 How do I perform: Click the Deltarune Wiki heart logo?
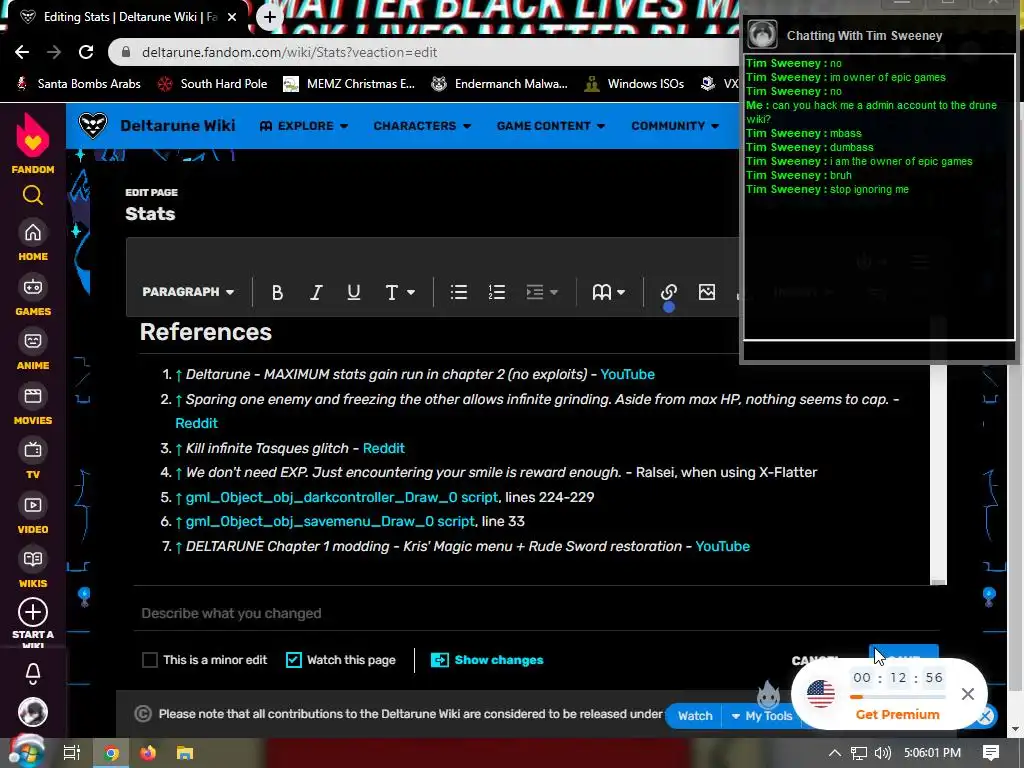(92, 125)
